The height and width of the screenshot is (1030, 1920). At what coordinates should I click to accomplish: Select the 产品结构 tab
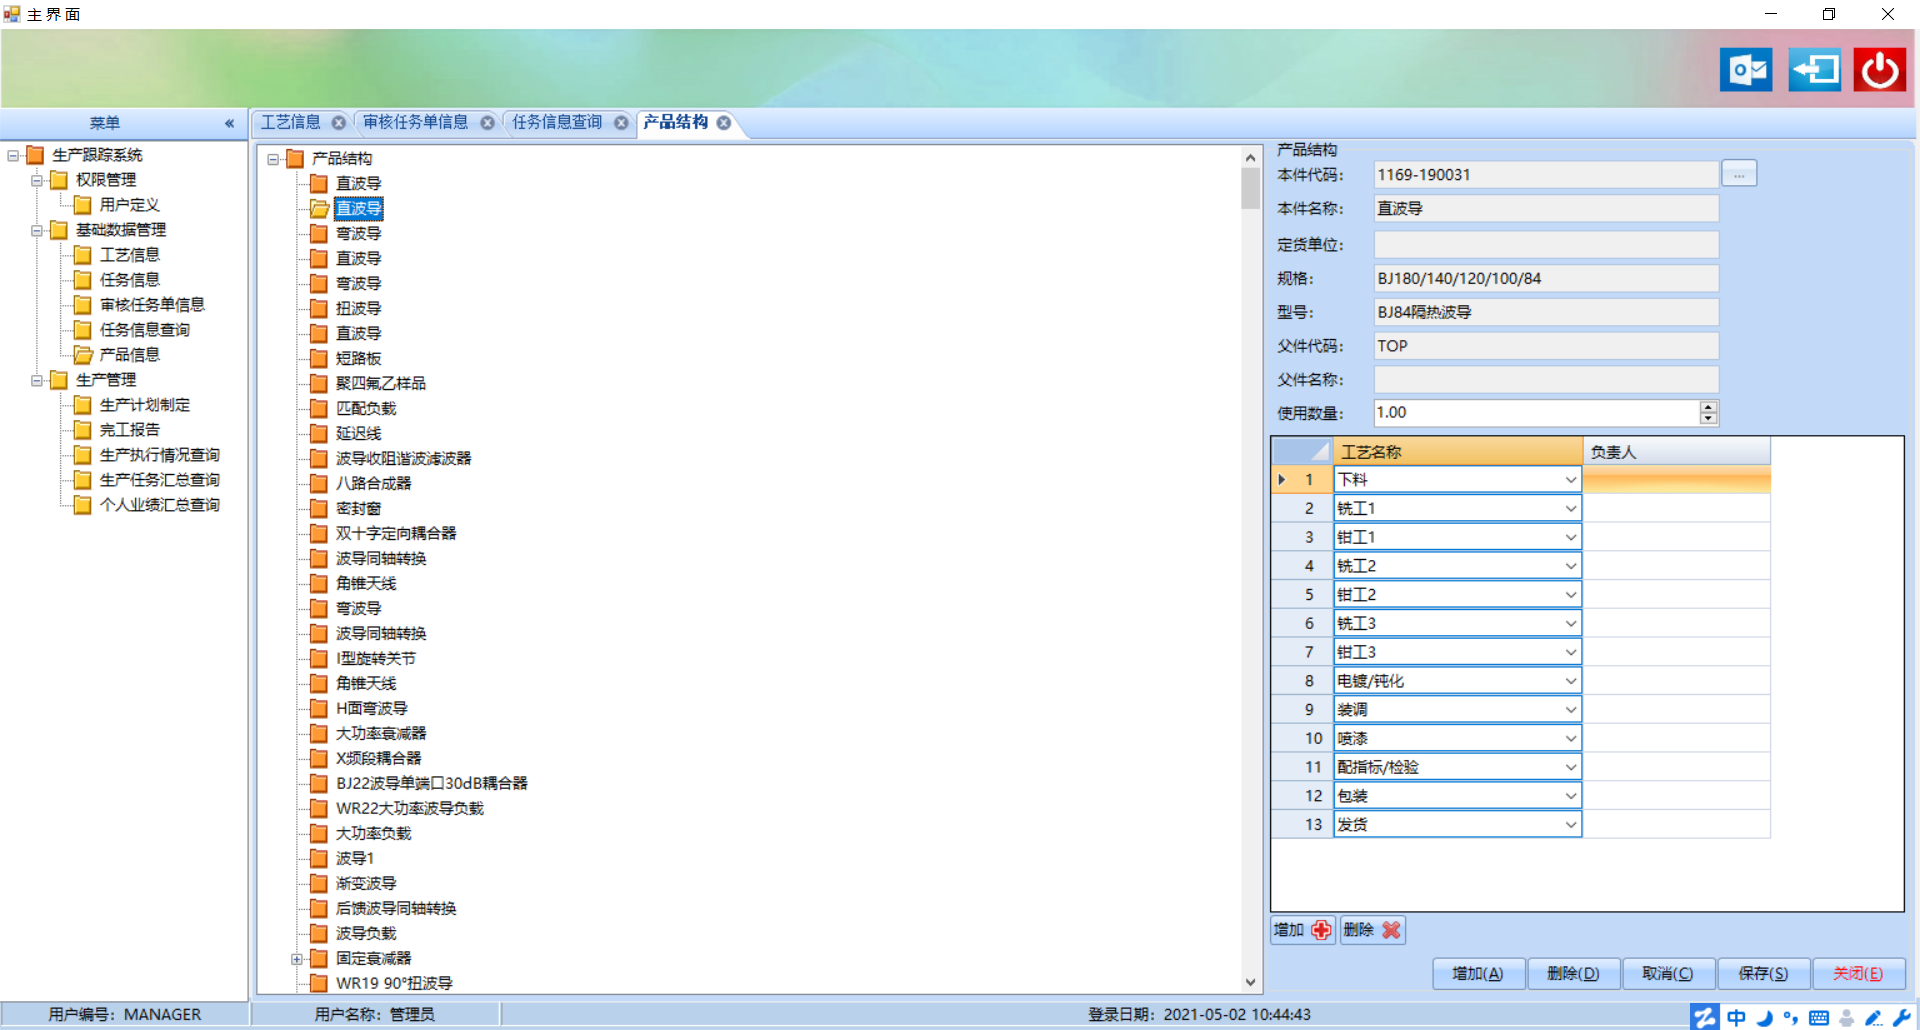[675, 122]
